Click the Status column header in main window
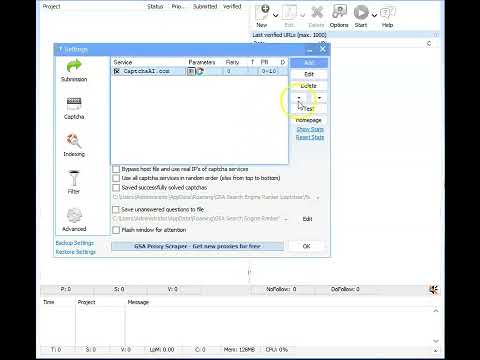 click(155, 6)
